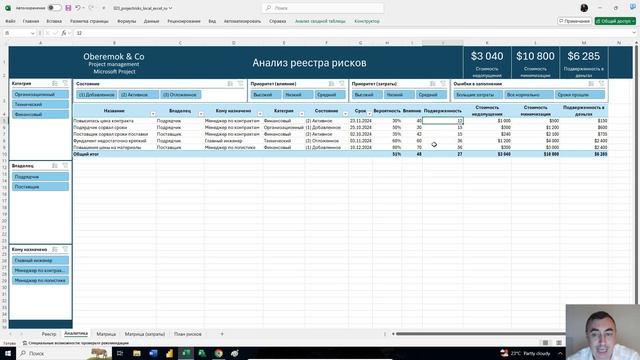Open the Справка ribbon tab

pyautogui.click(x=278, y=21)
